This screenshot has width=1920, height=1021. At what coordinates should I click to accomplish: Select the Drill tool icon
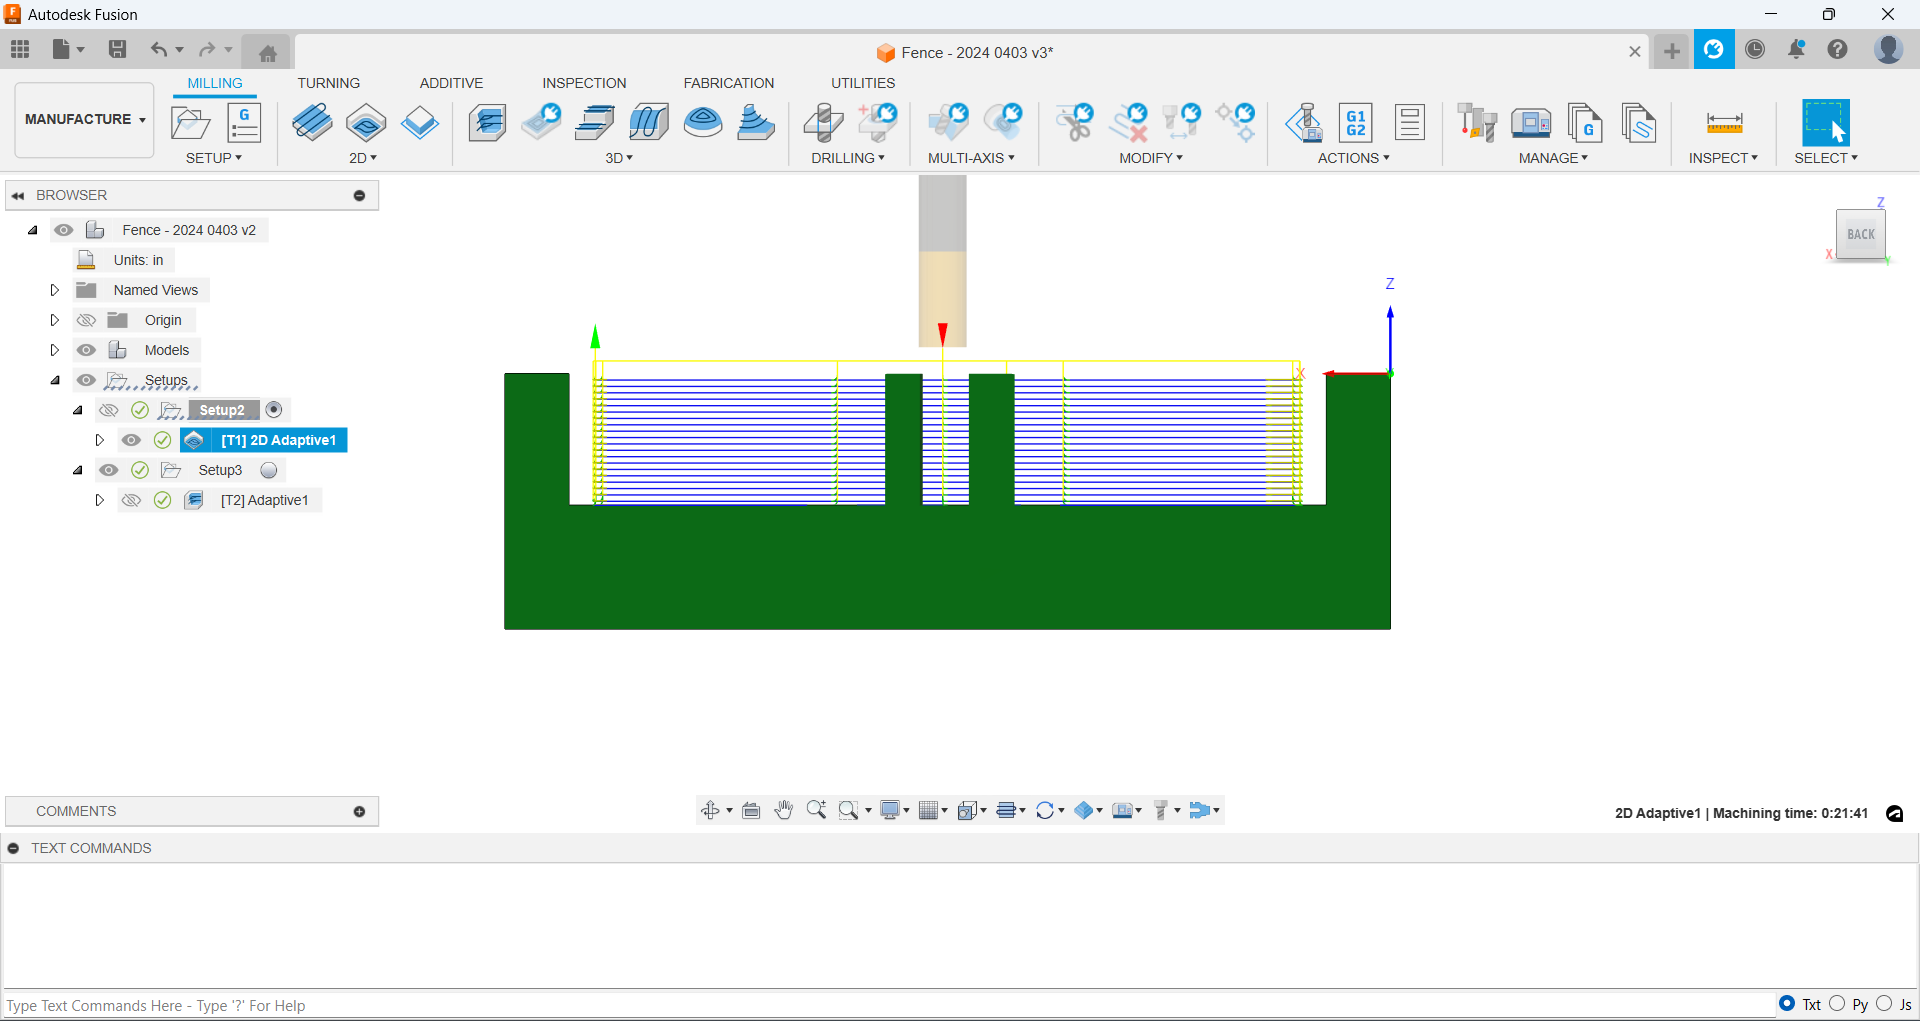click(x=823, y=123)
